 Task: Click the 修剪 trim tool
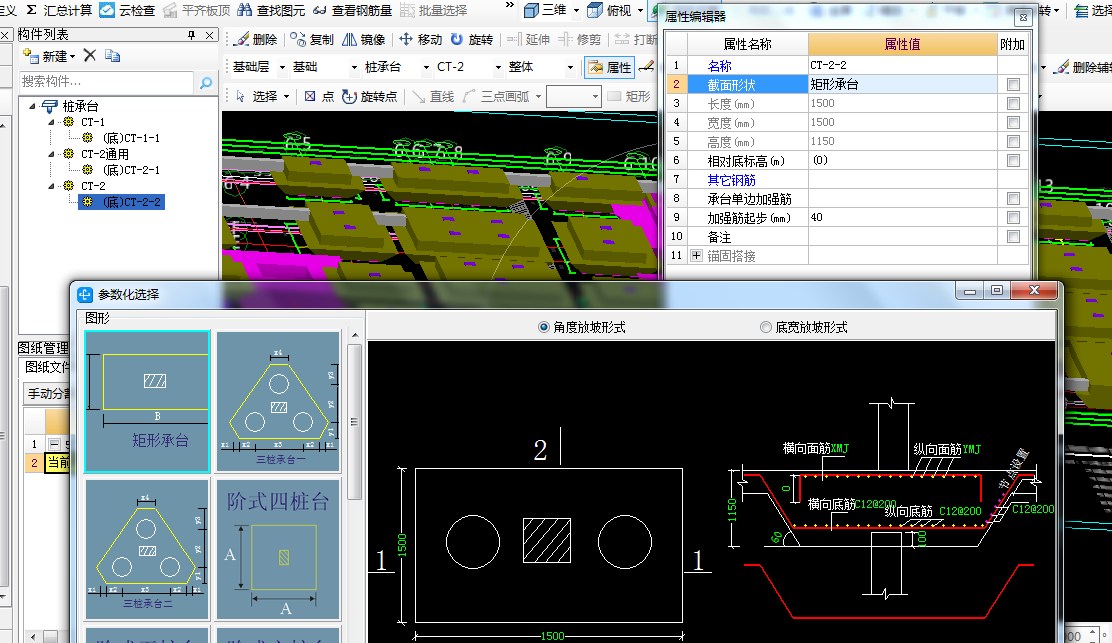click(x=580, y=40)
